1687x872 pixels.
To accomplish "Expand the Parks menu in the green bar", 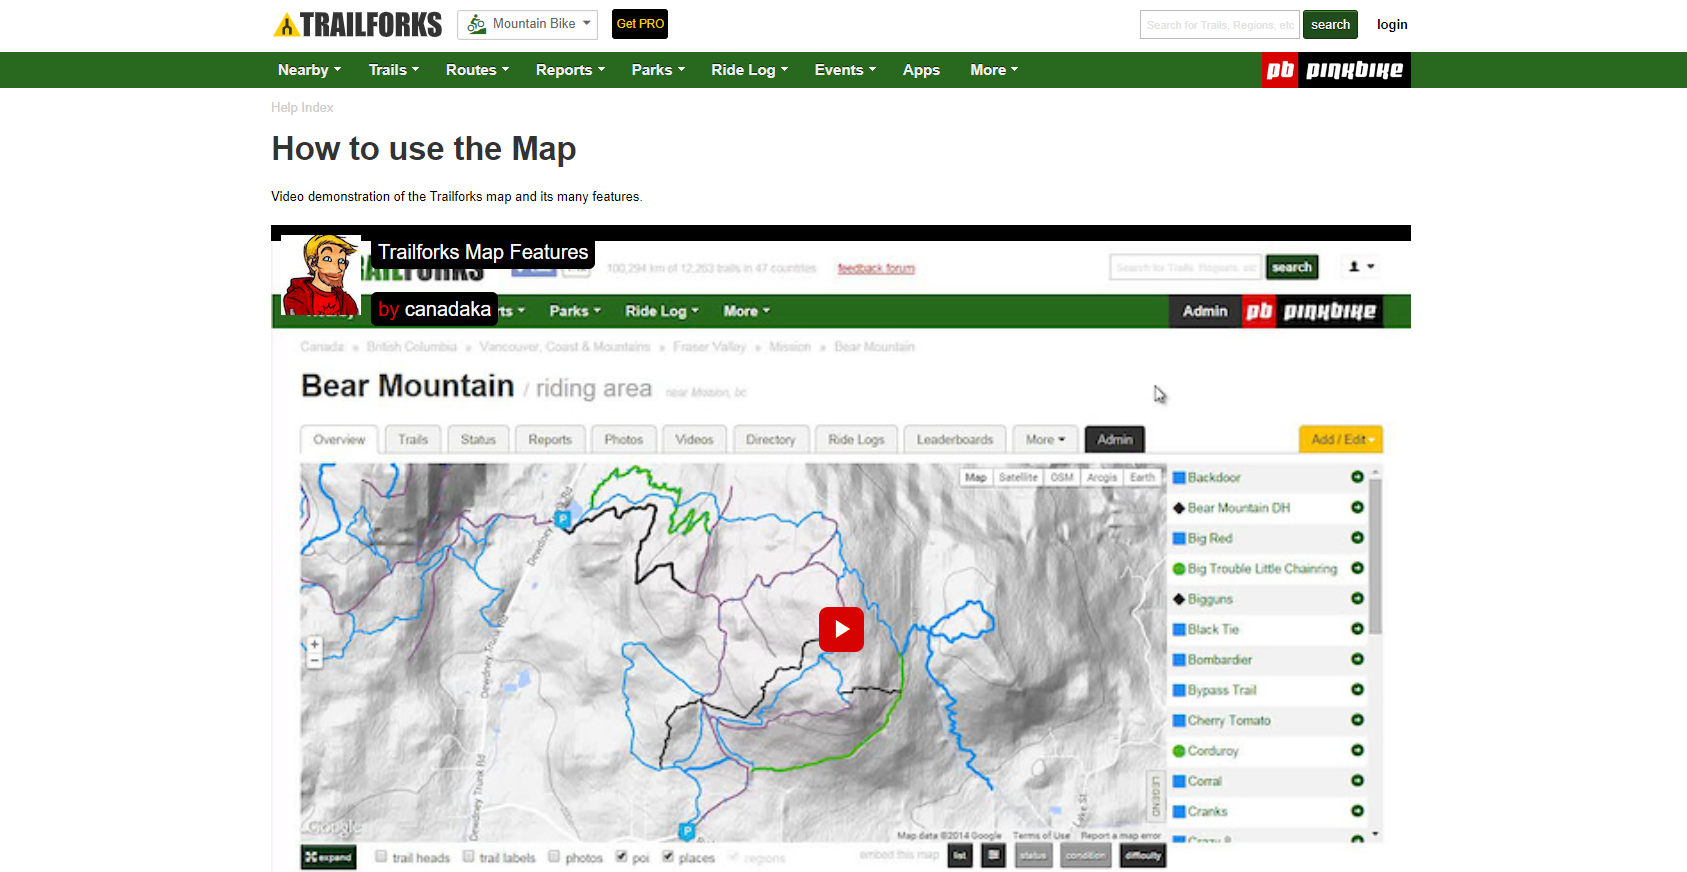I will click(x=658, y=70).
